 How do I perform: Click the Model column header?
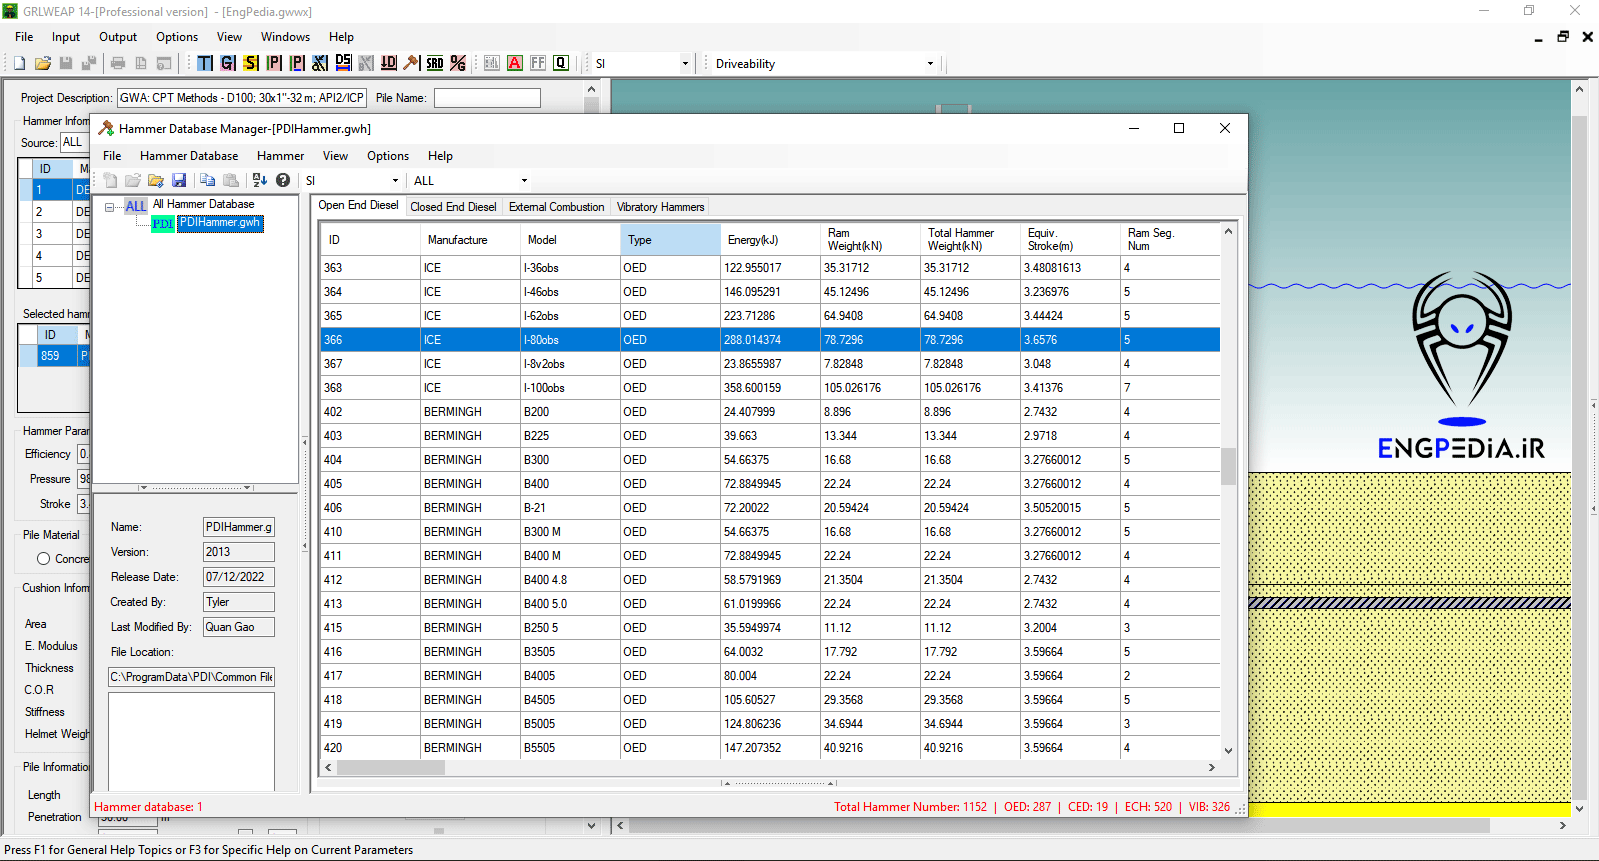coord(570,240)
